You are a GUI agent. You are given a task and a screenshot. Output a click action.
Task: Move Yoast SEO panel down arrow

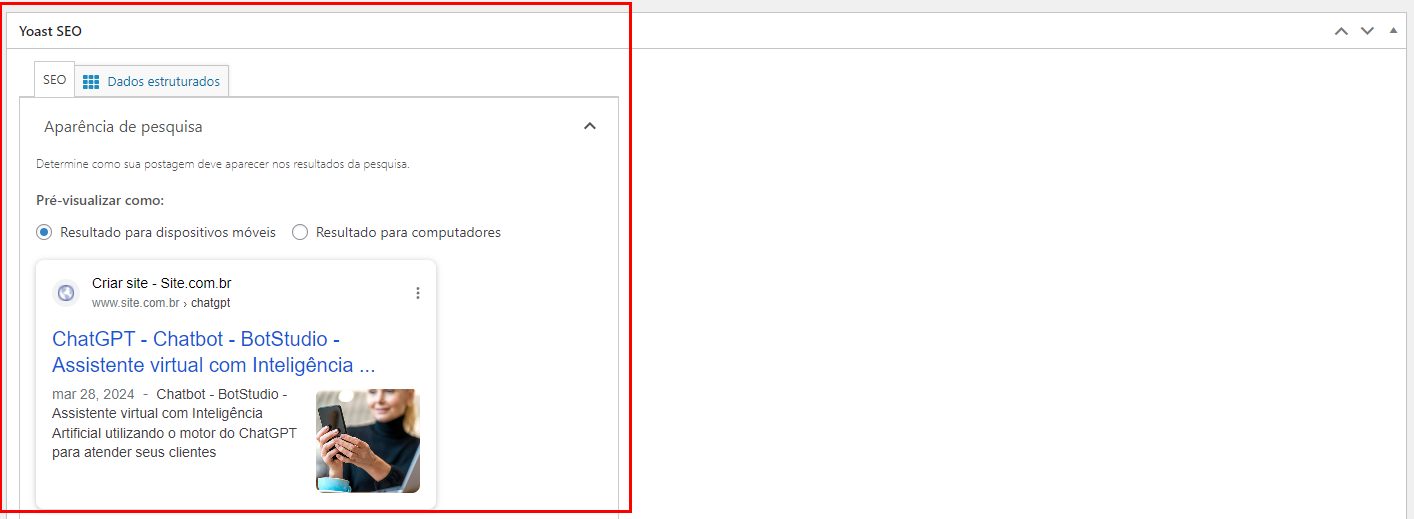coord(1367,31)
